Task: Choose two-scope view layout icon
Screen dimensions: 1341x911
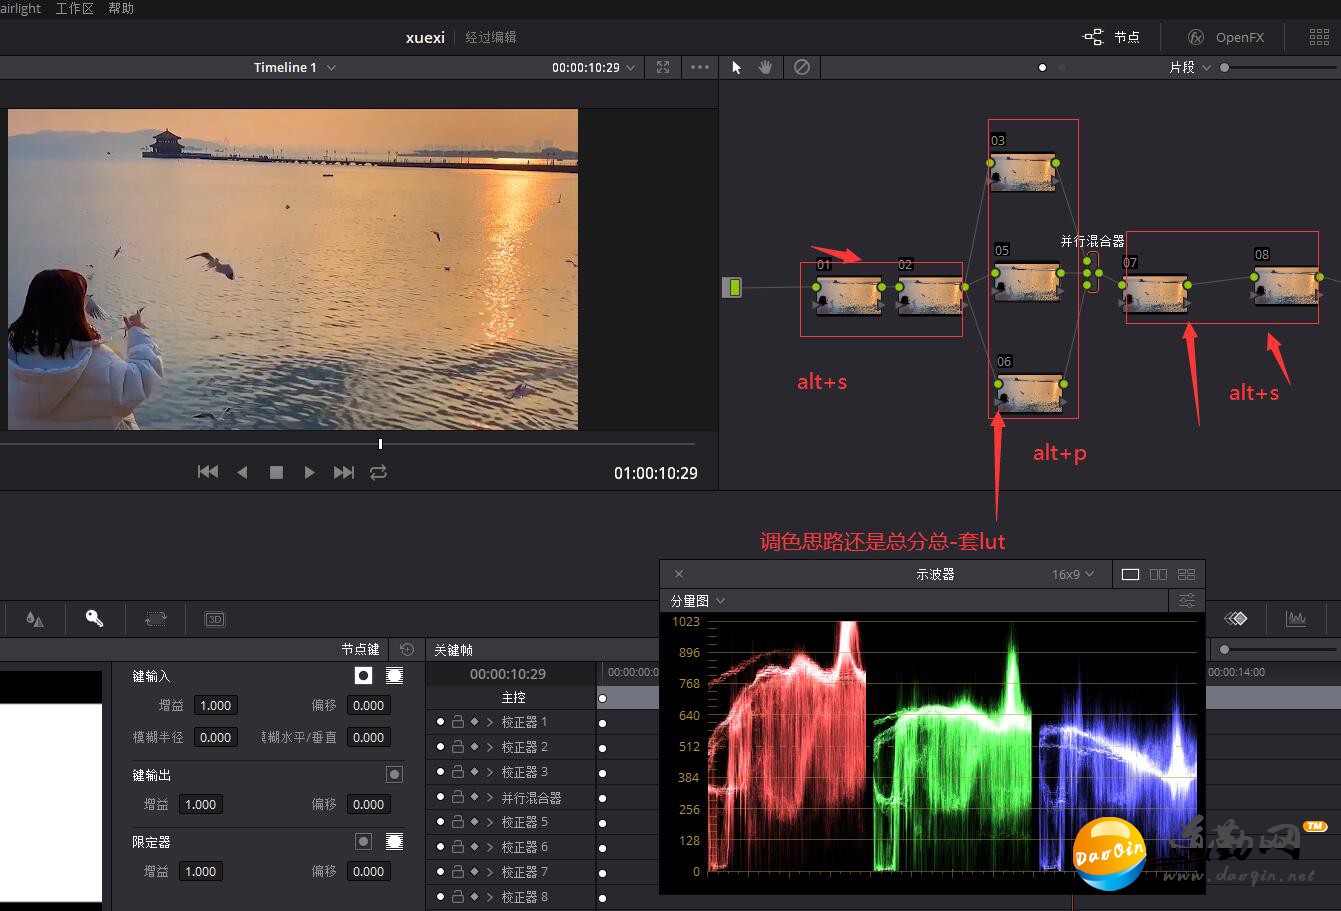Action: coord(1159,574)
